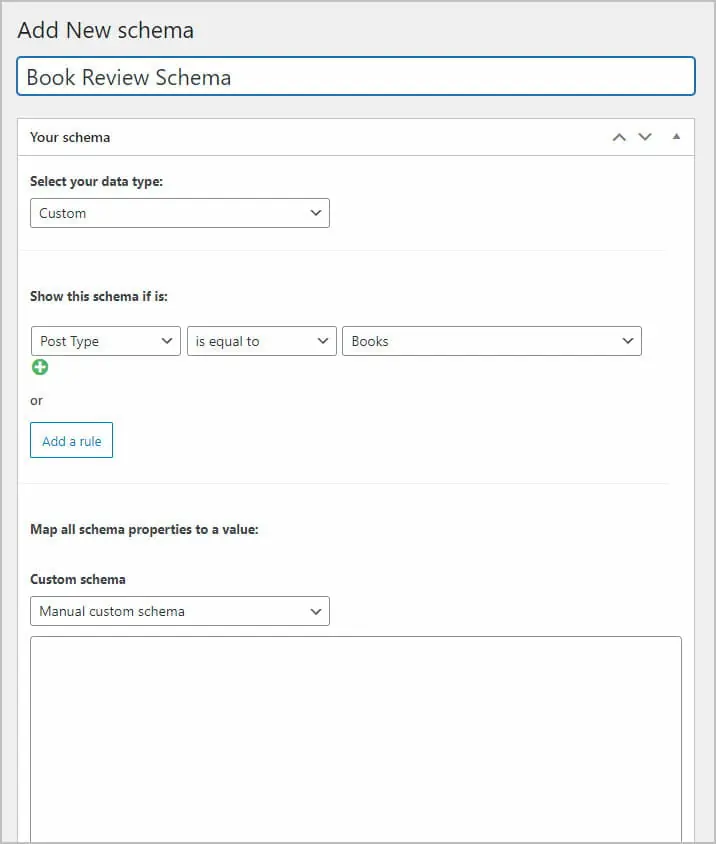Click the chevron on the Post Type selector
Screen dimensions: 716x844
[x=165, y=340]
